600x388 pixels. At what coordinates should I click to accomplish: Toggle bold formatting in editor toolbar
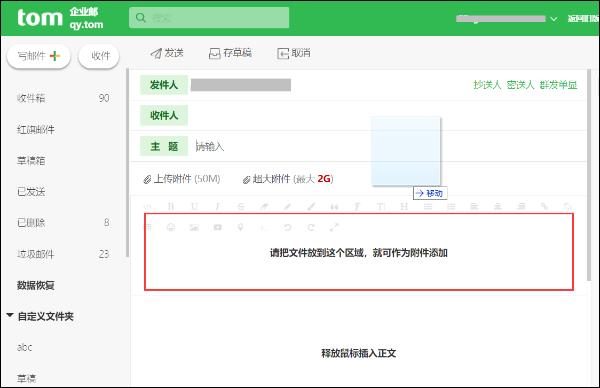pos(171,206)
